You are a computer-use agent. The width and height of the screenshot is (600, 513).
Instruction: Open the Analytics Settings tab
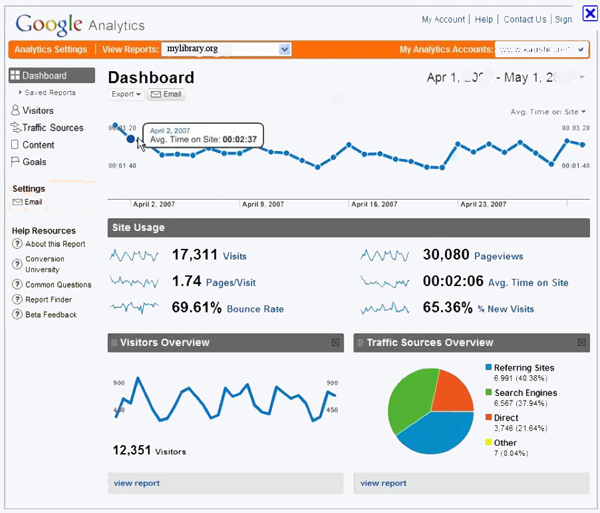pyautogui.click(x=52, y=49)
